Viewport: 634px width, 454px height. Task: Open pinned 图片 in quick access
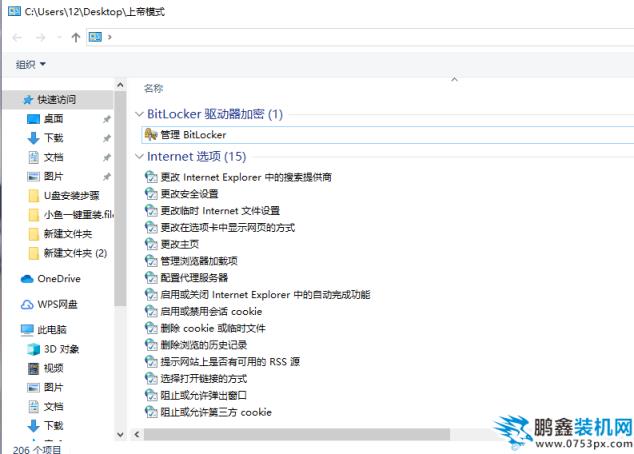point(53,176)
